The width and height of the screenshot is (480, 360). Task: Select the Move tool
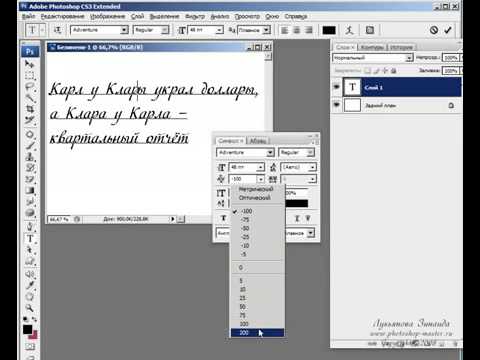click(x=30, y=64)
